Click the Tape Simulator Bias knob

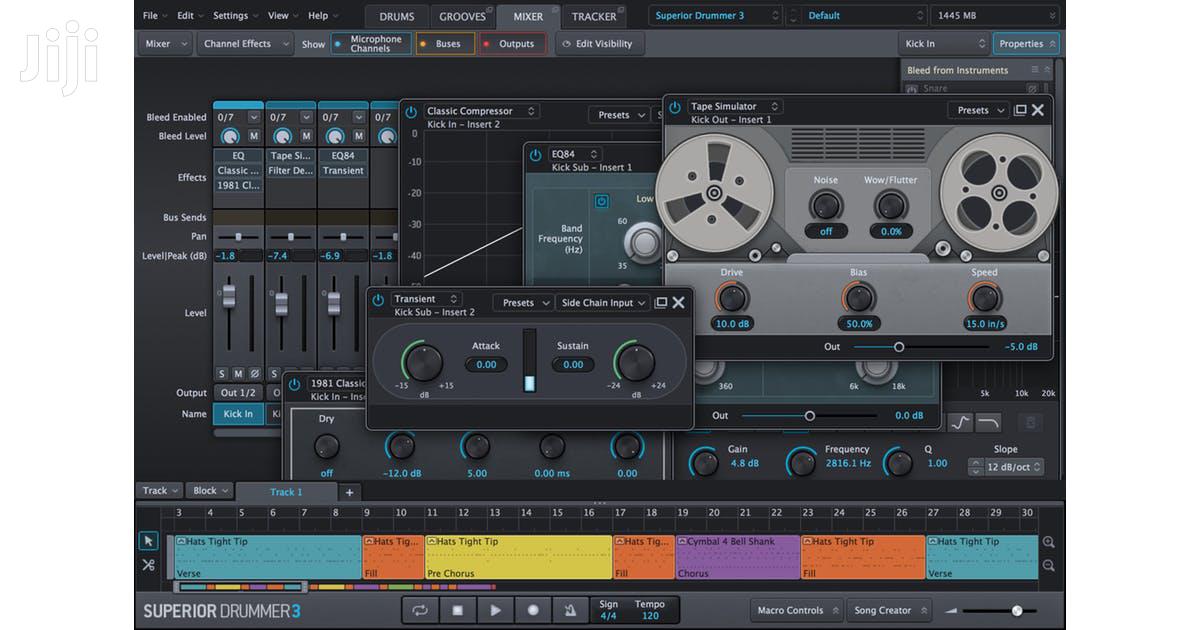pyautogui.click(x=858, y=298)
